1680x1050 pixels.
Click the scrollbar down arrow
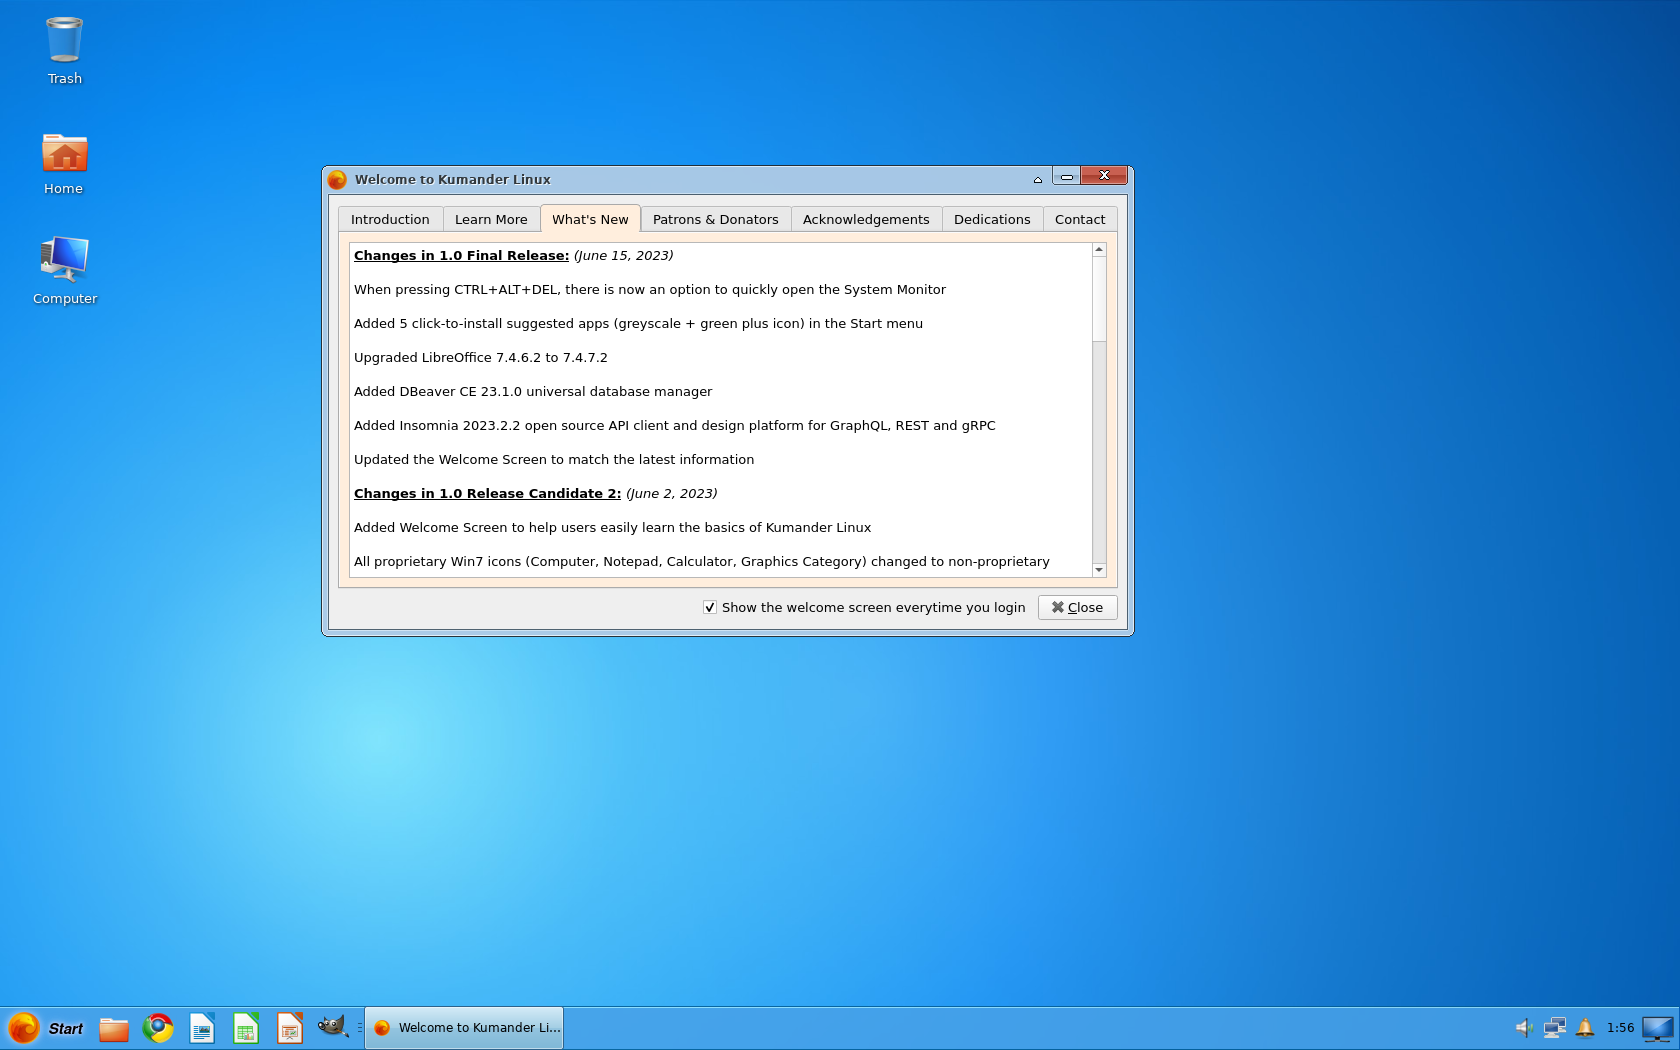tap(1099, 570)
